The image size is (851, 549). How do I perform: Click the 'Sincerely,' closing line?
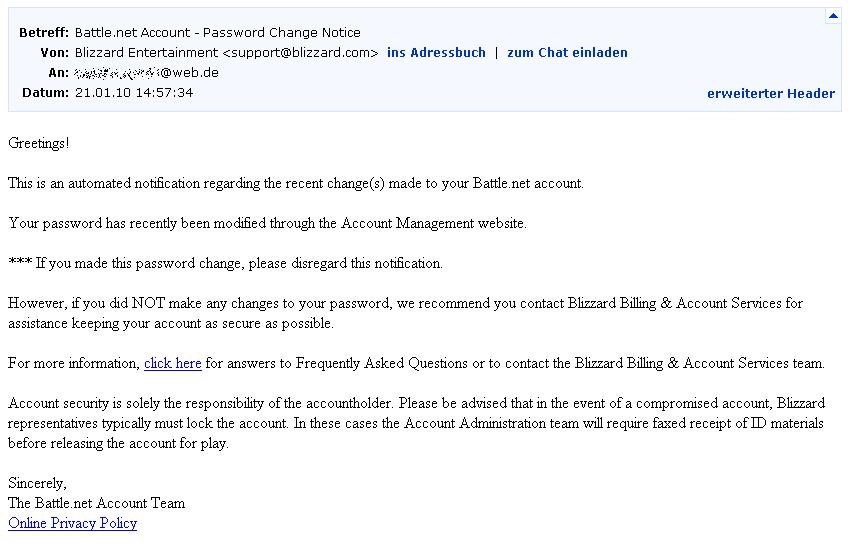click(37, 483)
